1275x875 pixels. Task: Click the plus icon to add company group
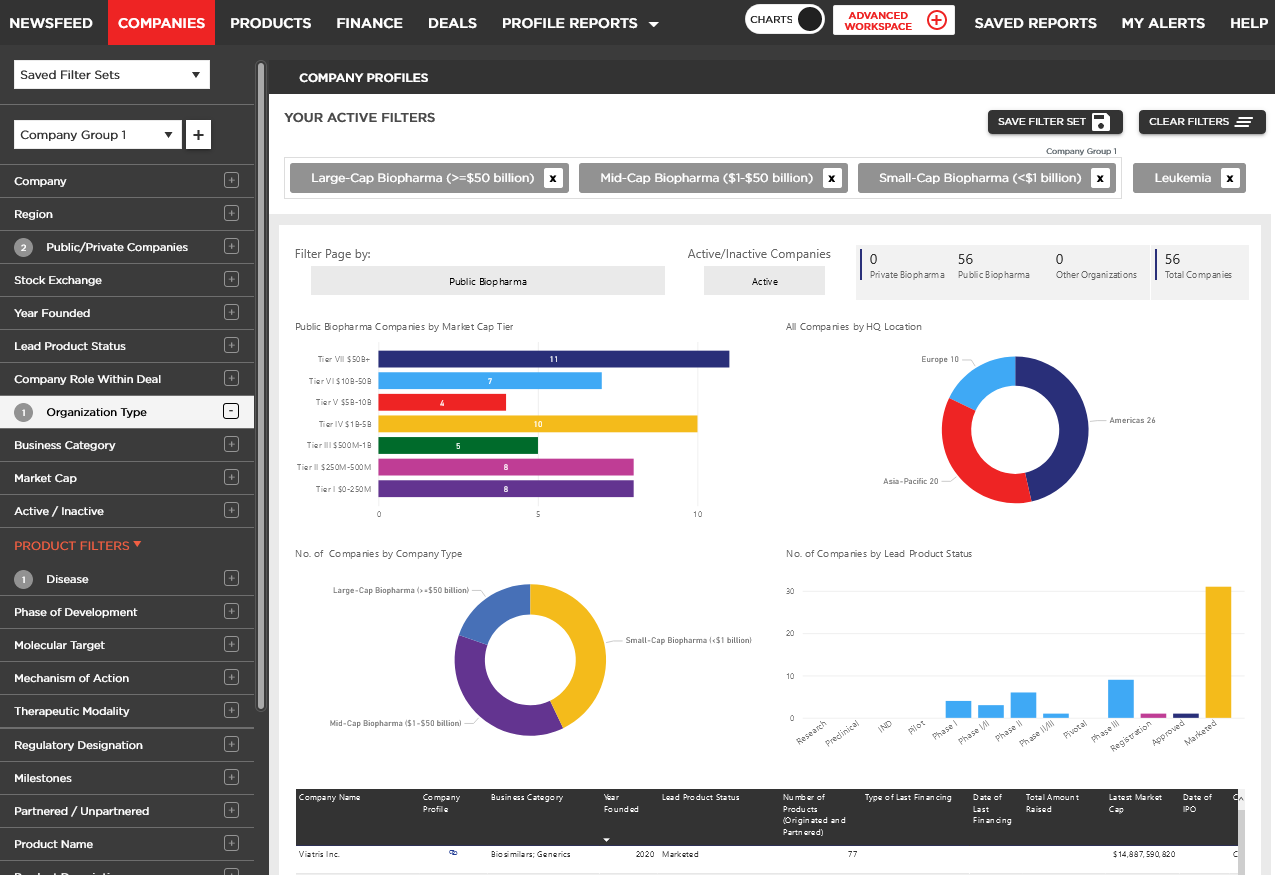pos(198,135)
